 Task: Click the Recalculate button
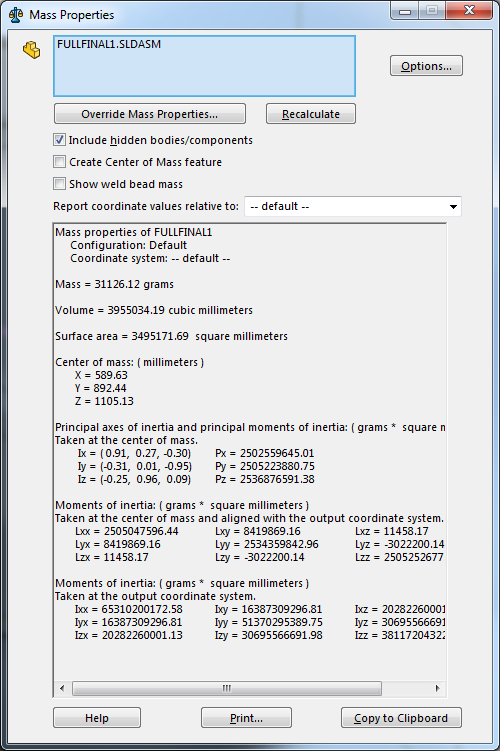pyautogui.click(x=311, y=114)
